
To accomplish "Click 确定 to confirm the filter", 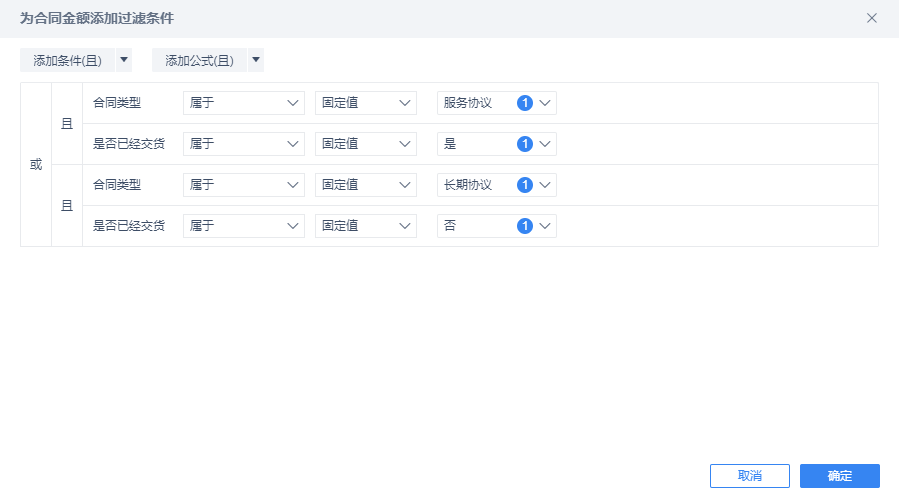I will [840, 476].
